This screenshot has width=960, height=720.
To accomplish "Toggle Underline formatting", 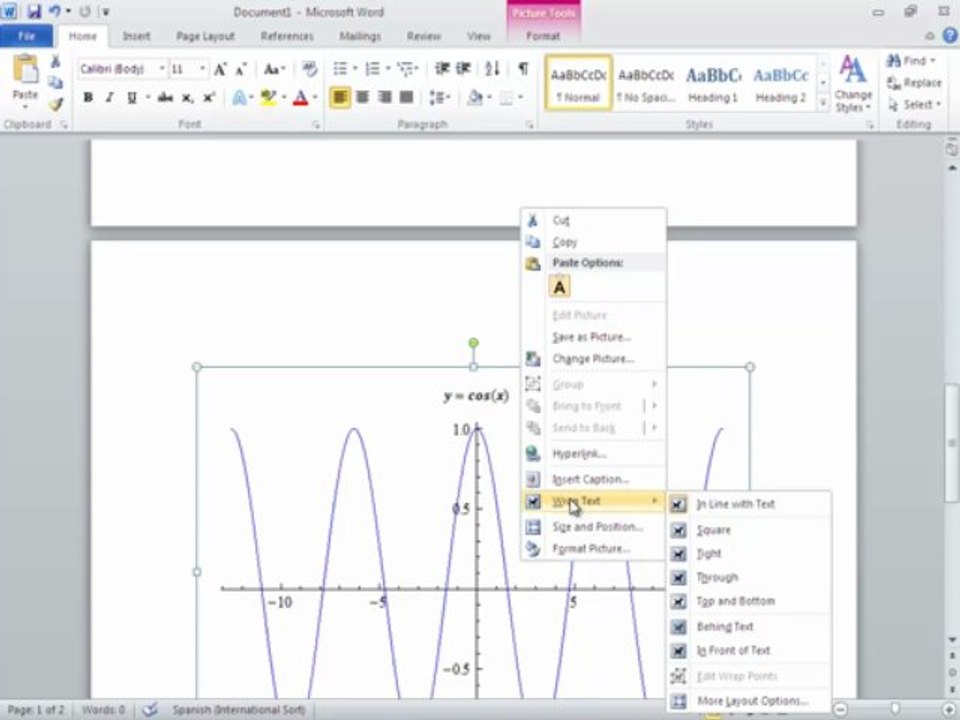I will (x=132, y=97).
